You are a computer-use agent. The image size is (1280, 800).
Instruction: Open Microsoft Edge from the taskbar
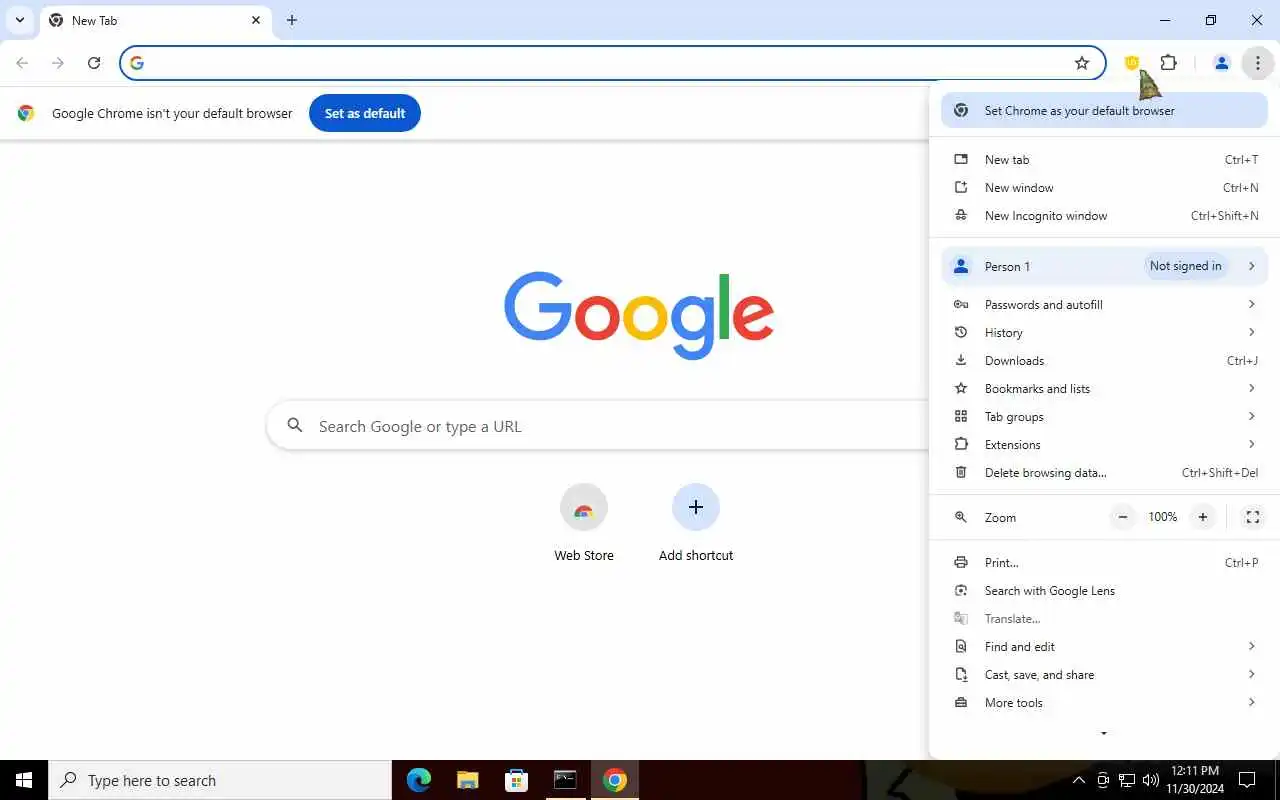tap(418, 780)
